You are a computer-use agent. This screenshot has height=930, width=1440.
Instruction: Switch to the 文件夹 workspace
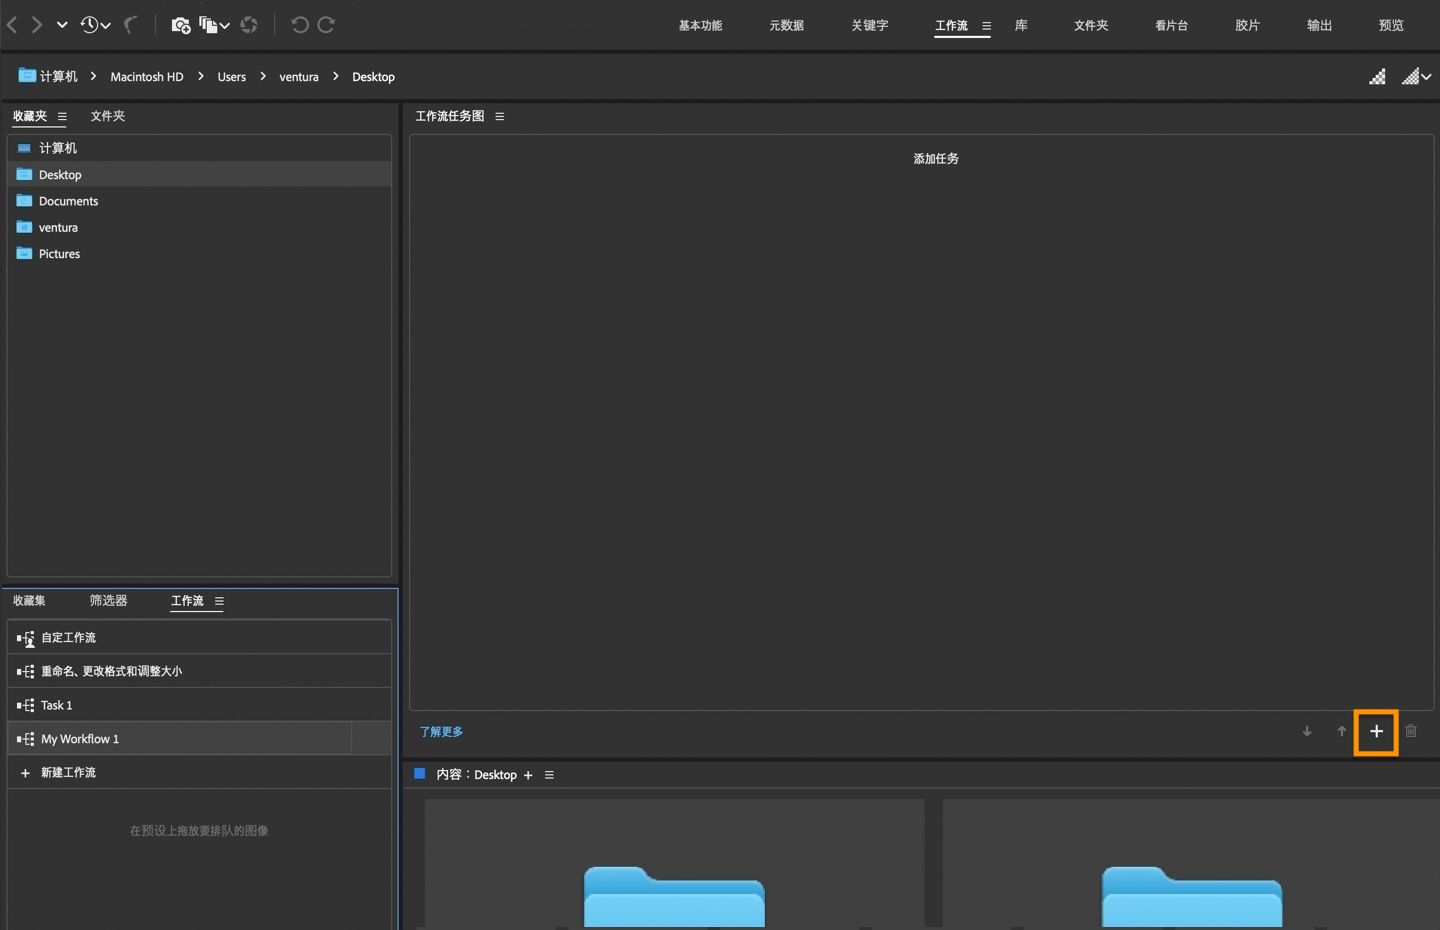(x=1091, y=26)
